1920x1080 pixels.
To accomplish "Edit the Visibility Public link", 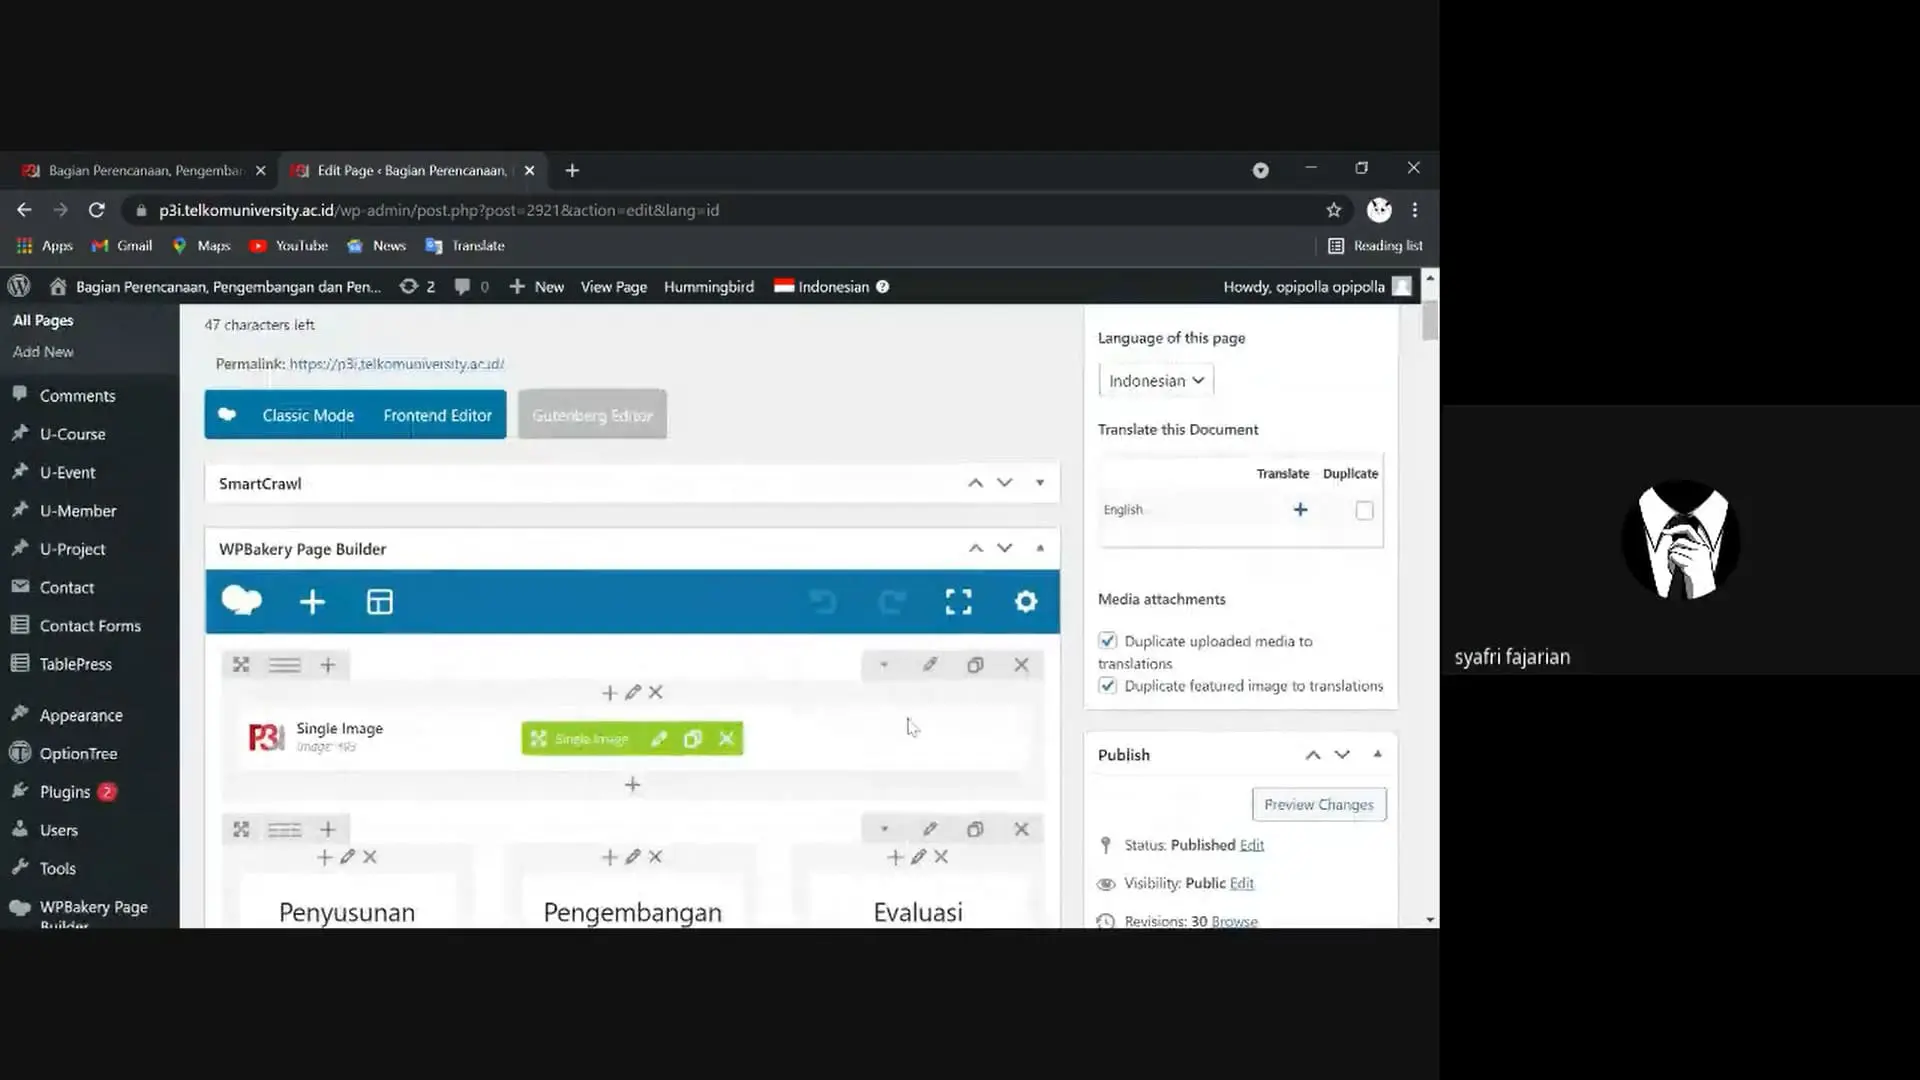I will [1242, 883].
